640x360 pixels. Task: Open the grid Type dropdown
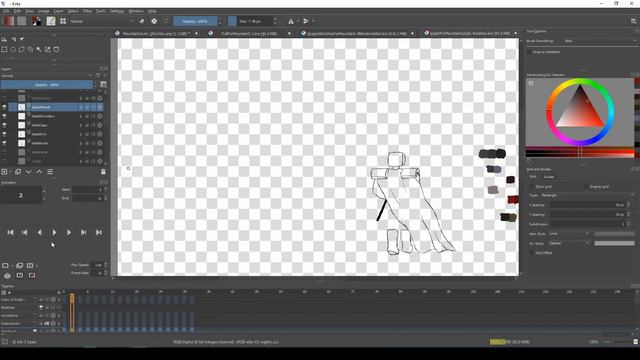[x=588, y=195]
